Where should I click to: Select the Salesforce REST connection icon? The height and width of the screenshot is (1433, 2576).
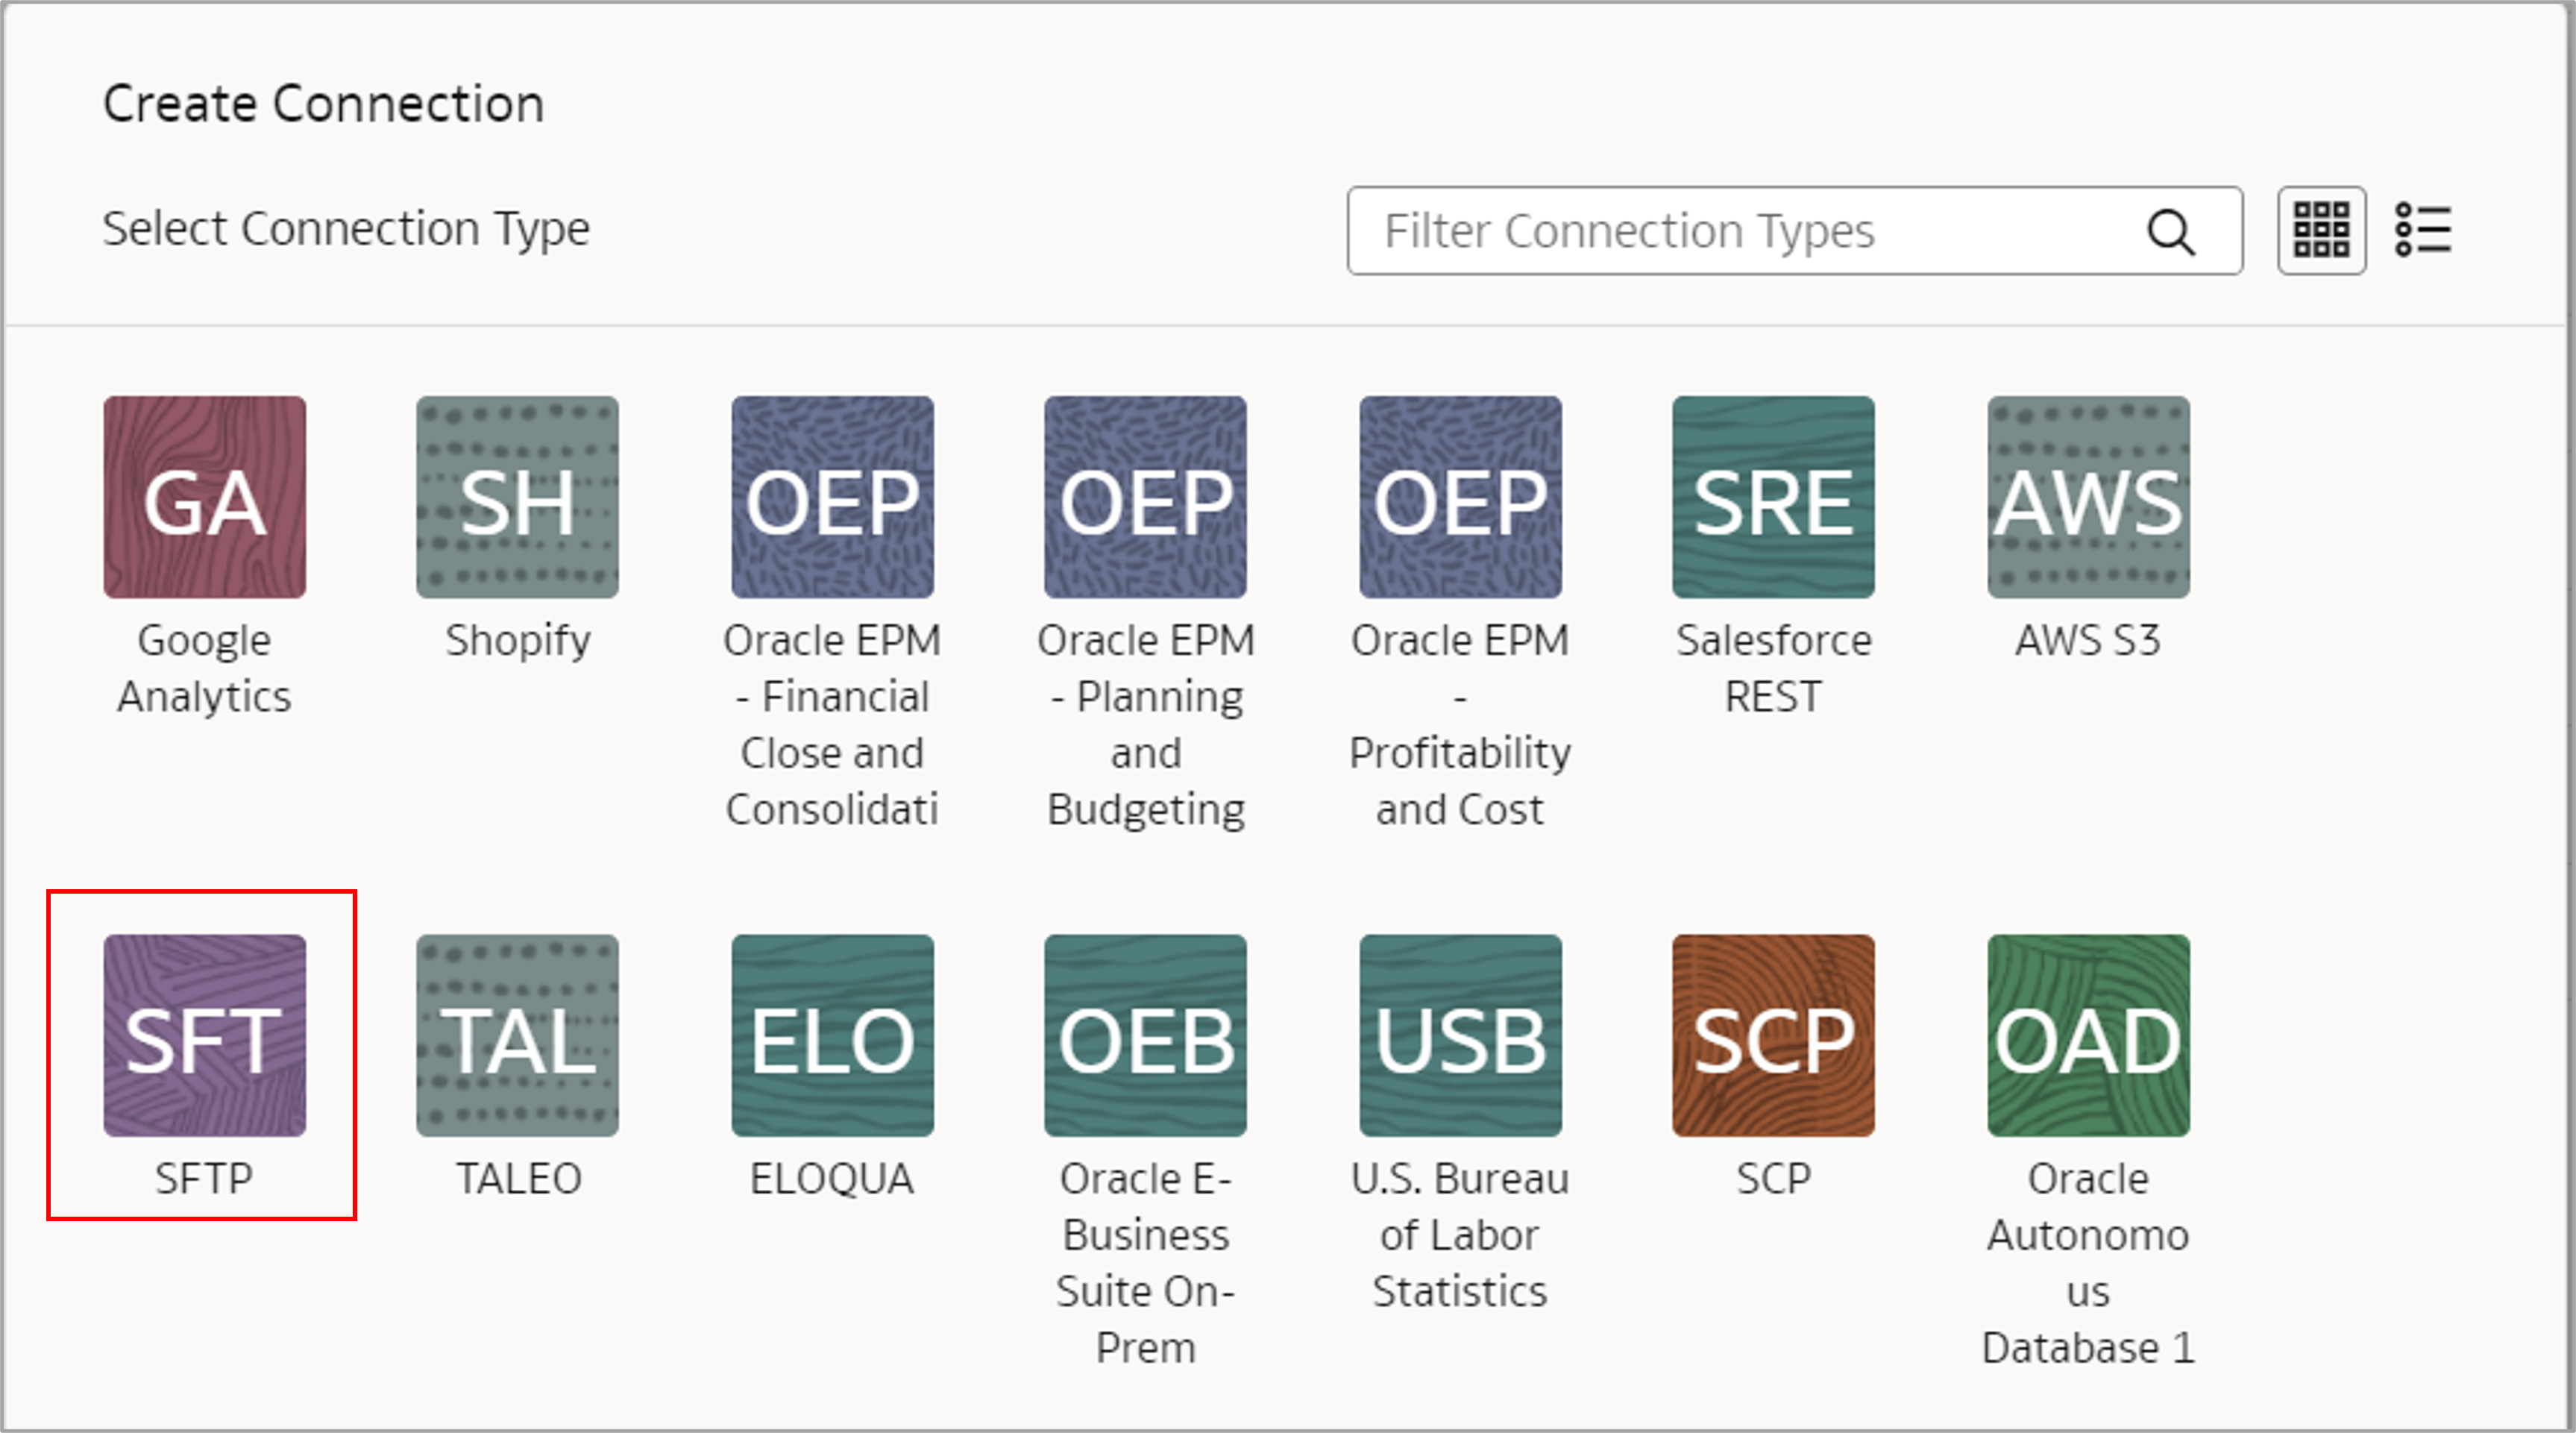pyautogui.click(x=1773, y=497)
